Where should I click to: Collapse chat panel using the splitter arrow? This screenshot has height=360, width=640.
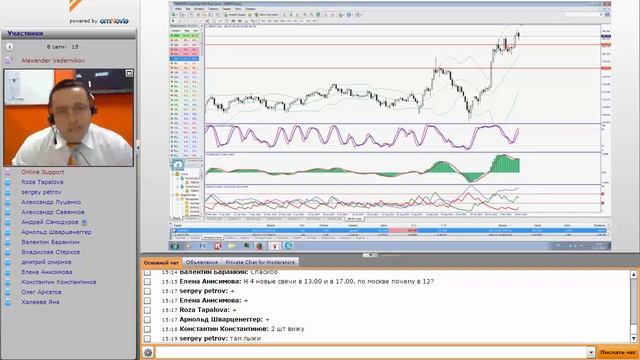pyautogui.click(x=370, y=255)
